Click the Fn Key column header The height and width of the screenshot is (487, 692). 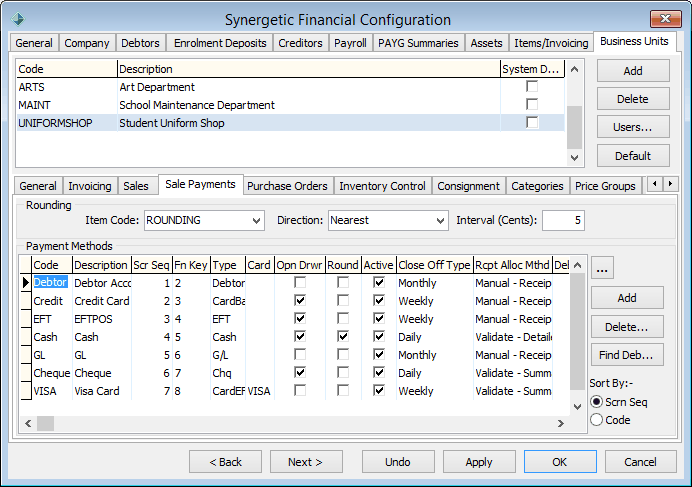click(x=191, y=265)
